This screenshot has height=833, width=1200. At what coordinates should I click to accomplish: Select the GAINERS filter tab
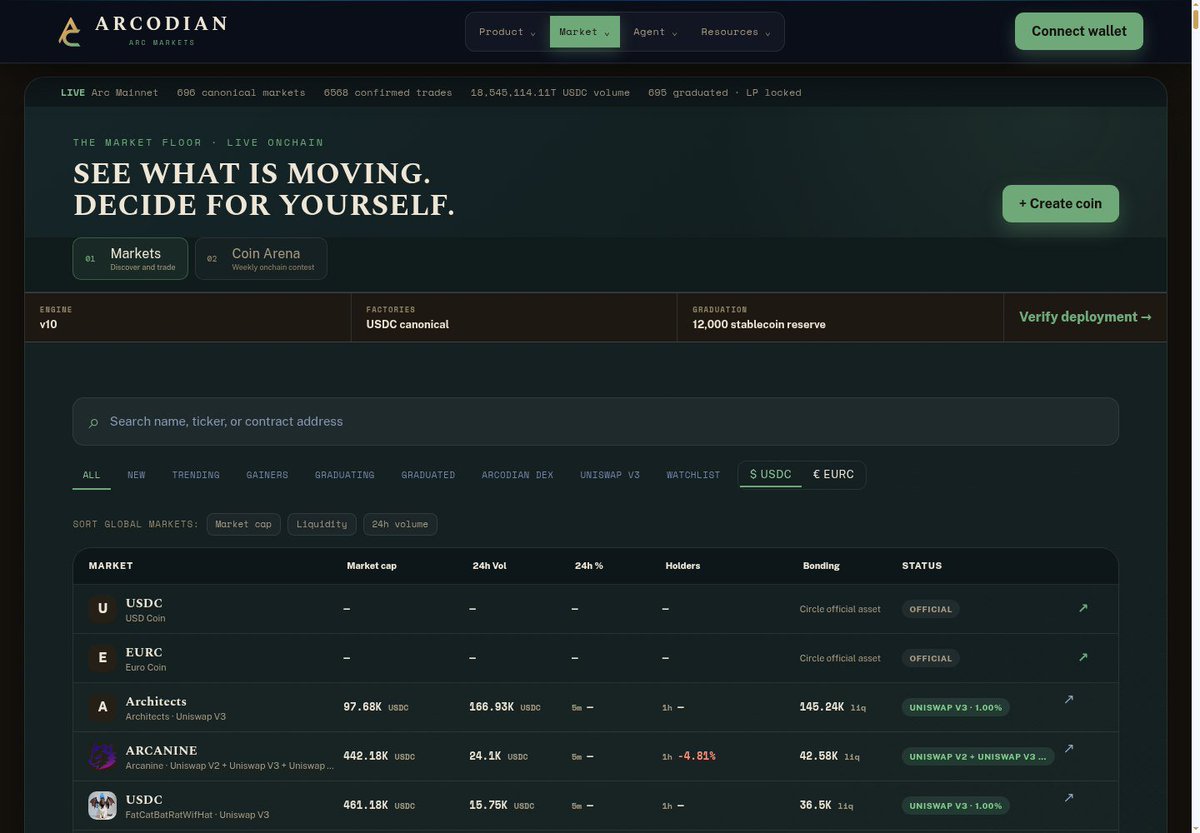tap(267, 475)
